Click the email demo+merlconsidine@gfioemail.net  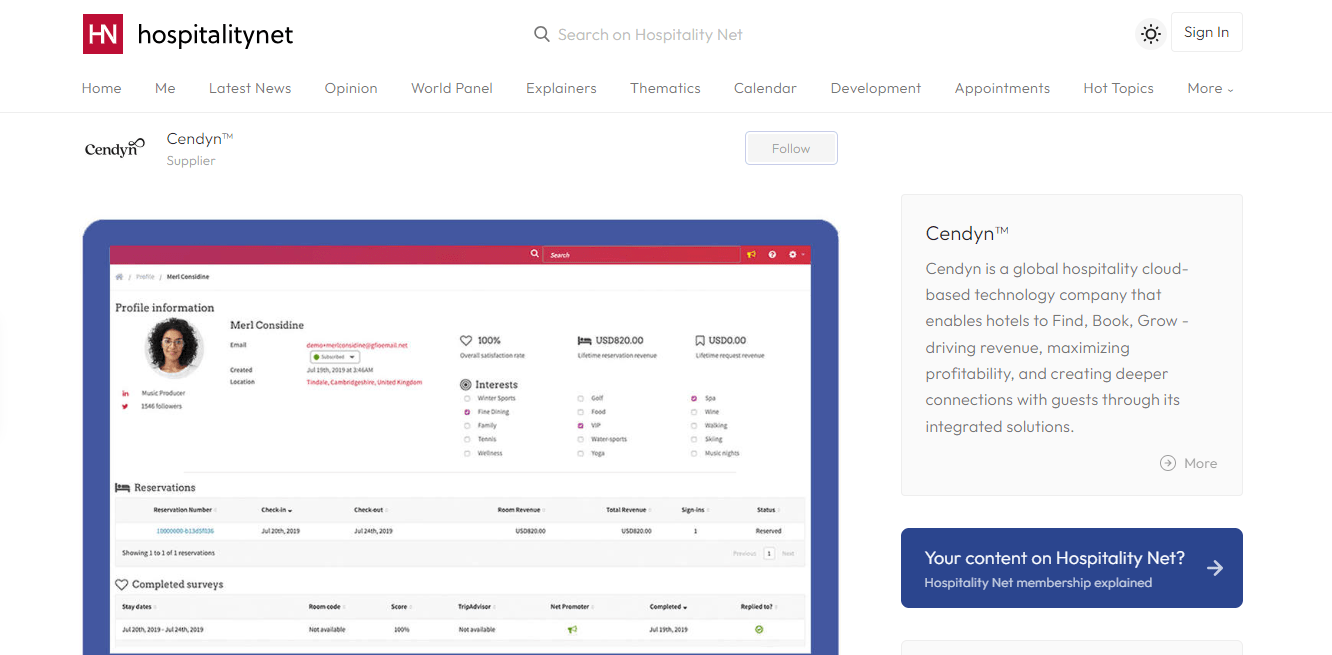click(357, 345)
